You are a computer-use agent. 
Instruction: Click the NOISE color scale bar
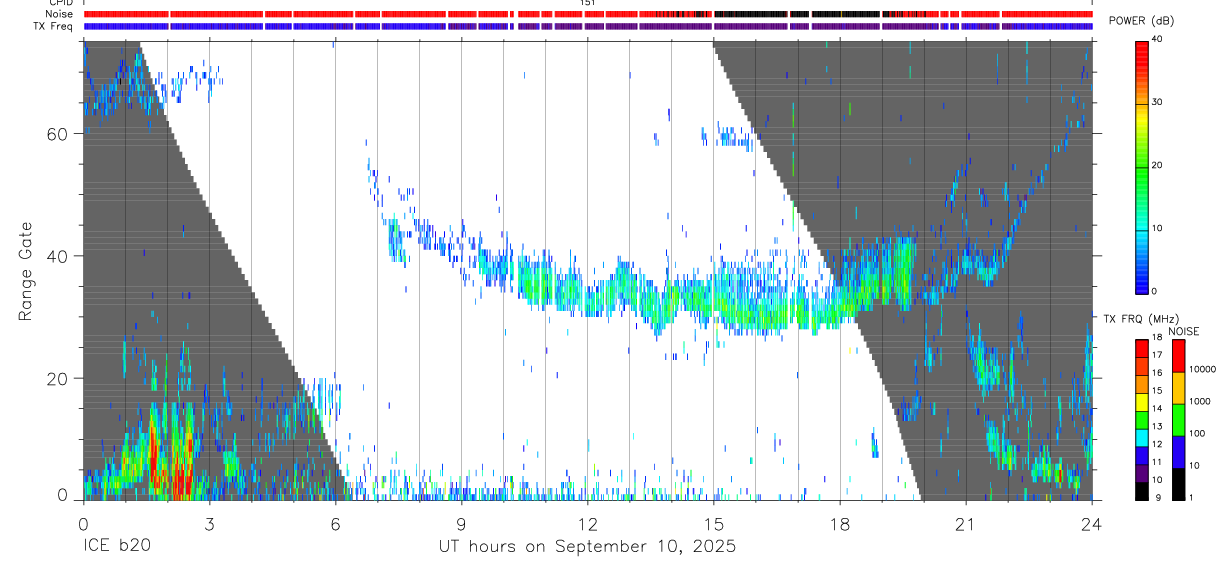click(x=1178, y=419)
